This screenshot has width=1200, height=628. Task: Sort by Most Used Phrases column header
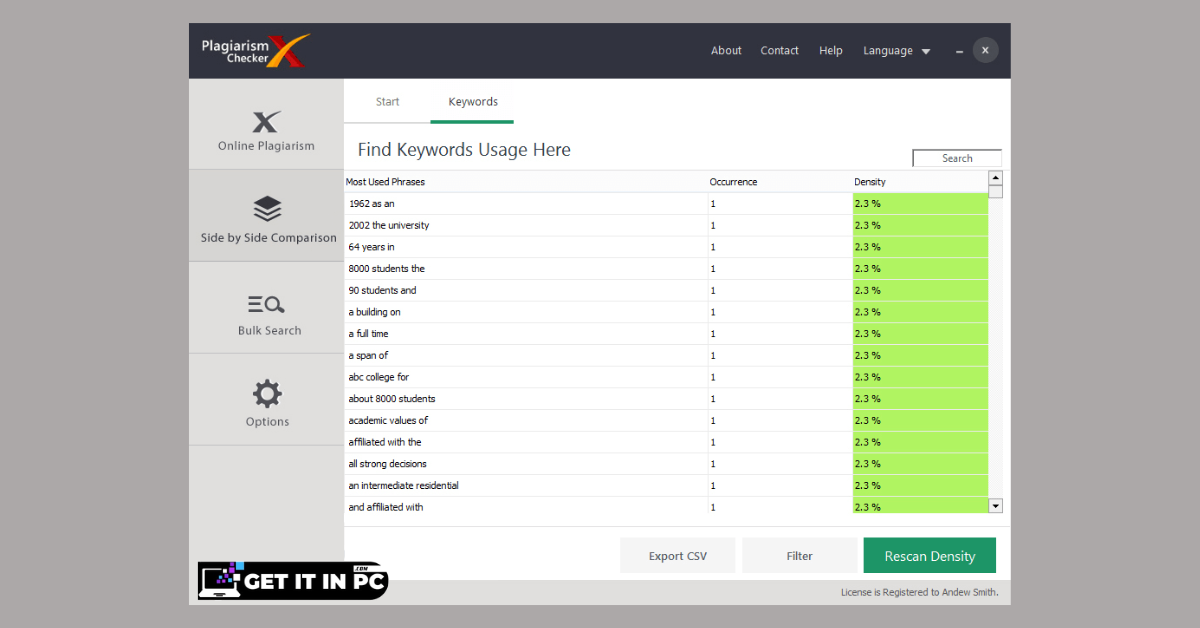tap(385, 182)
